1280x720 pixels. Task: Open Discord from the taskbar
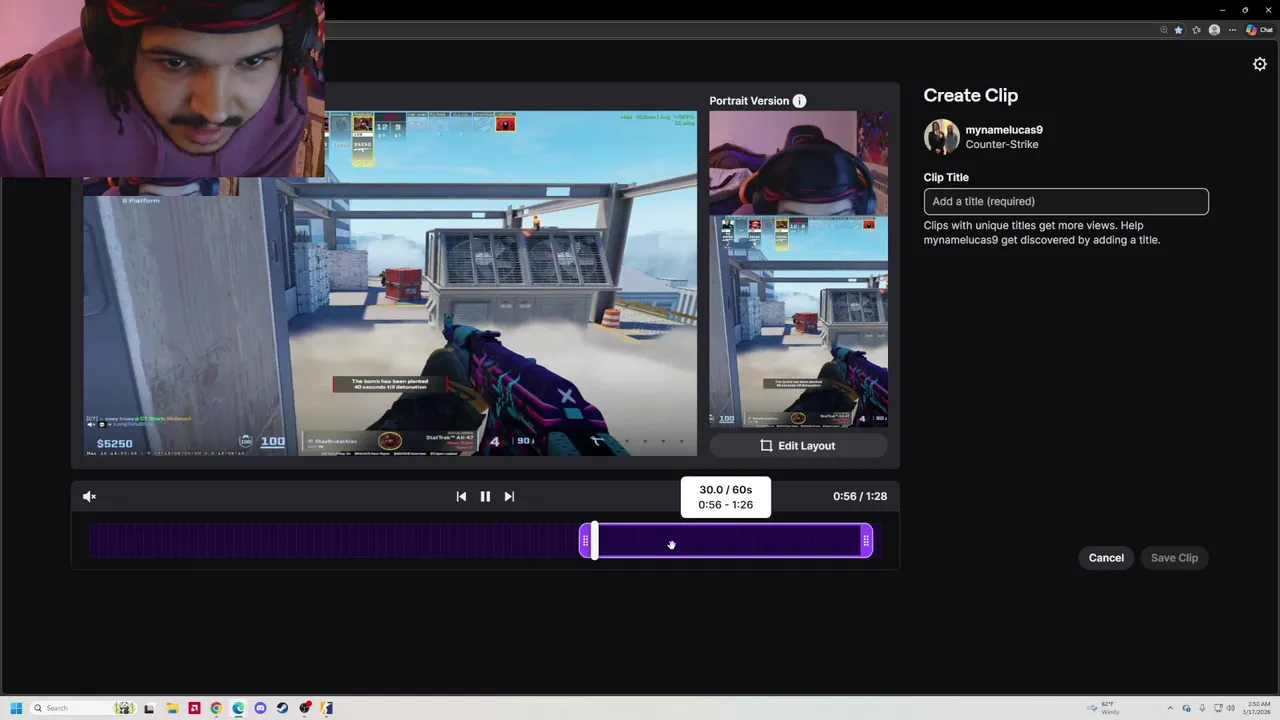coord(260,708)
